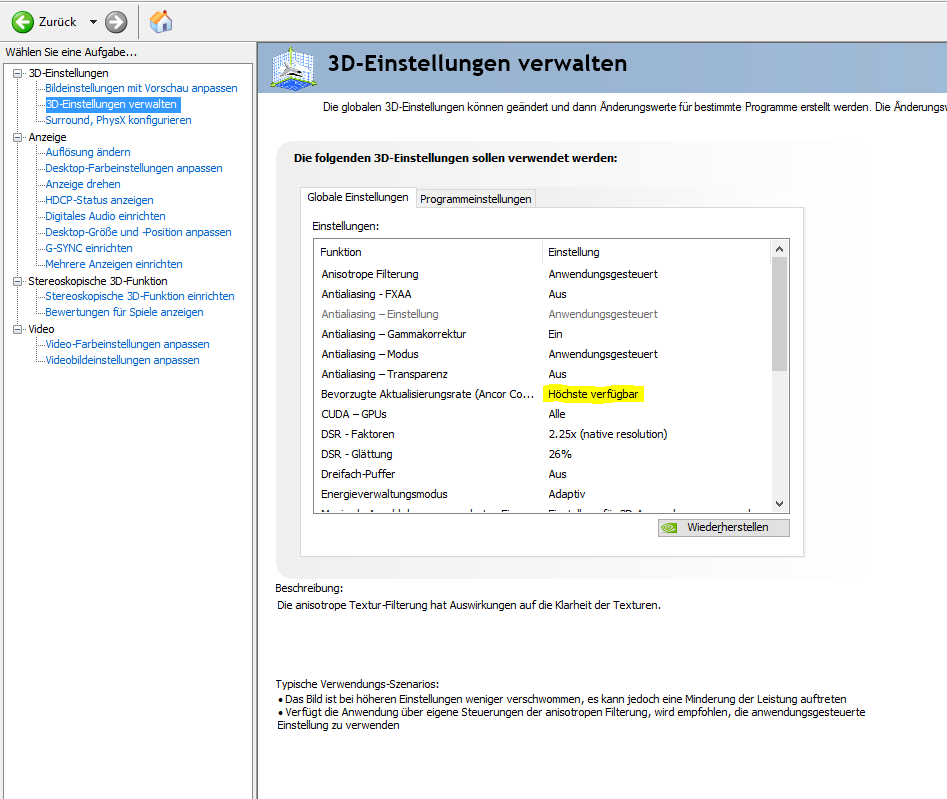
Task: Click the green Zurück back arrow
Action: (x=23, y=22)
